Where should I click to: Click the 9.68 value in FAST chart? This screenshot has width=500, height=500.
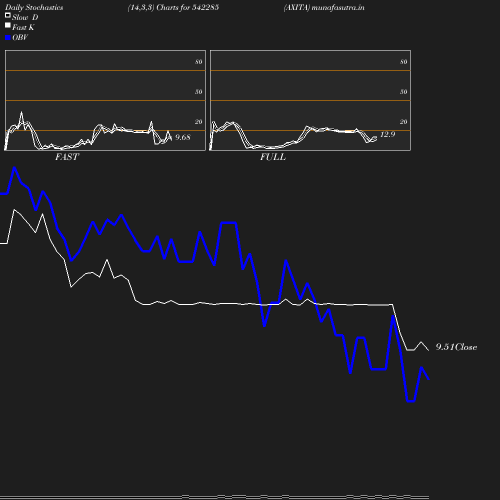183,137
